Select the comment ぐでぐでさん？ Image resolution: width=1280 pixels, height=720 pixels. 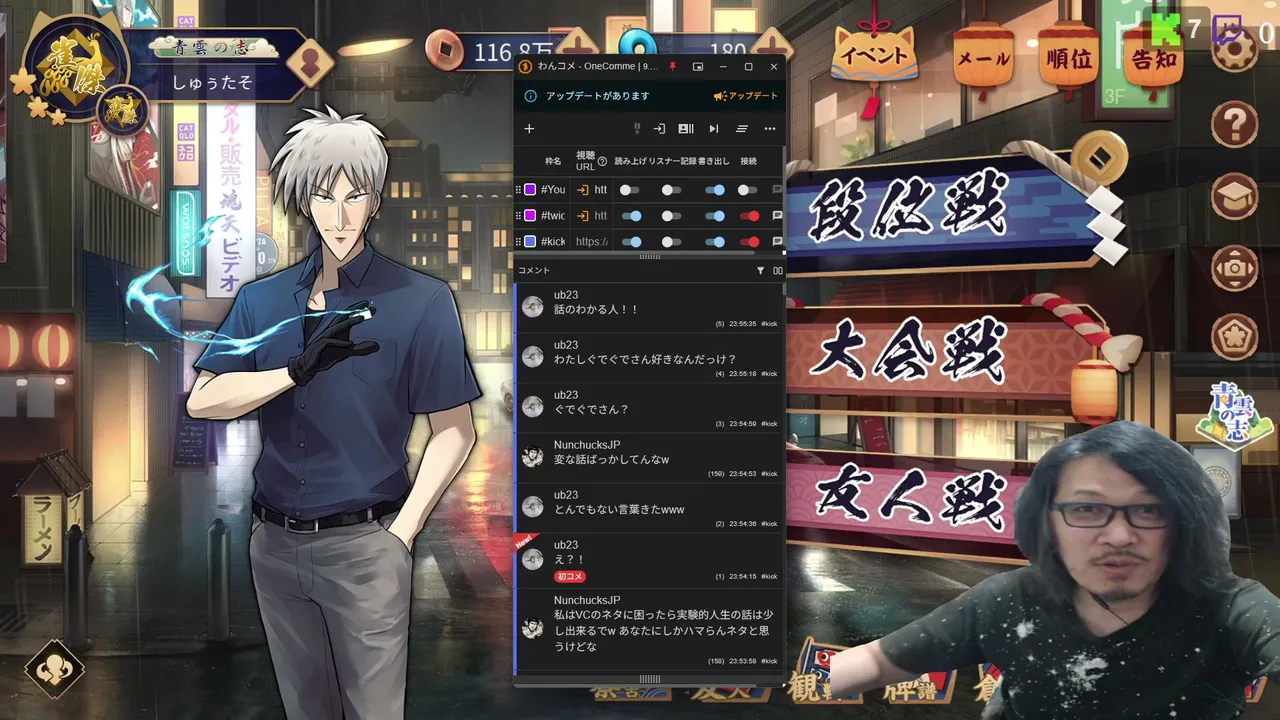[x=648, y=408]
